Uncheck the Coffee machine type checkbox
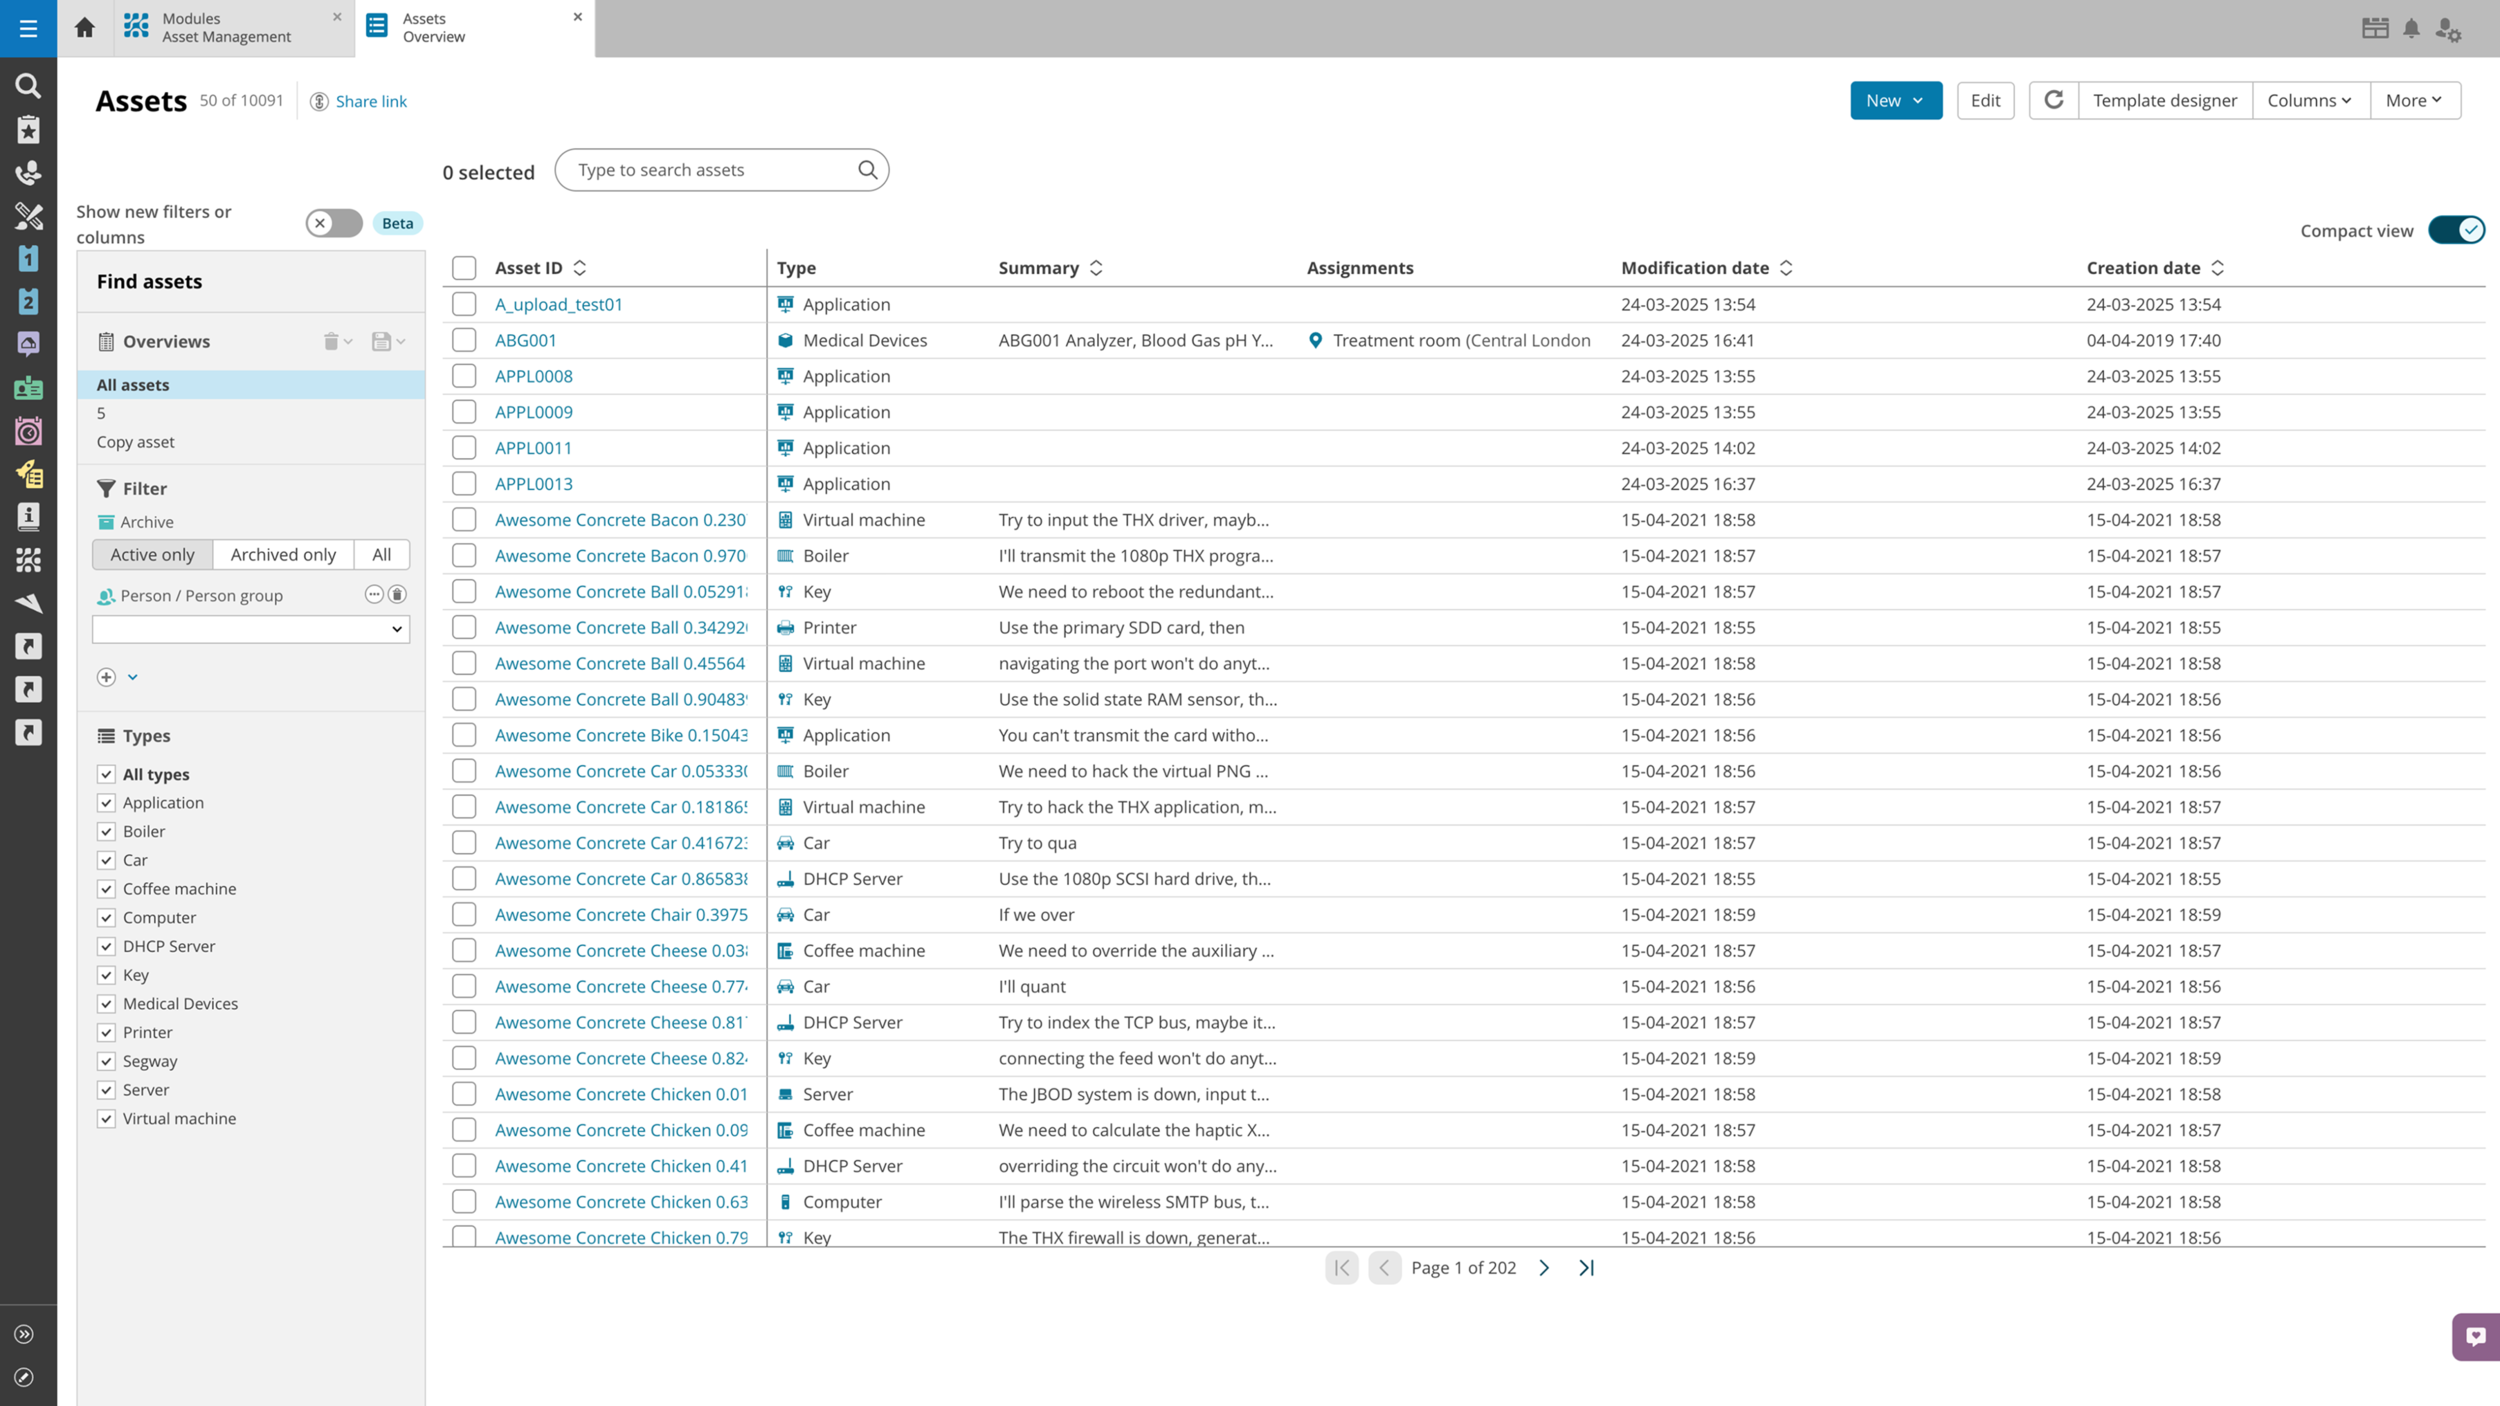Viewport: 2500px width, 1406px height. coord(106,889)
